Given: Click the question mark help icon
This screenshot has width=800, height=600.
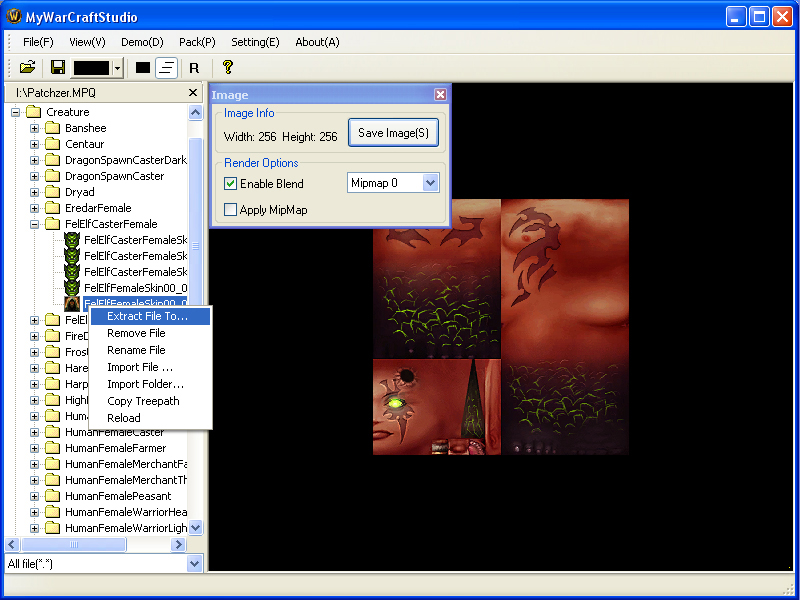Looking at the screenshot, I should [228, 67].
